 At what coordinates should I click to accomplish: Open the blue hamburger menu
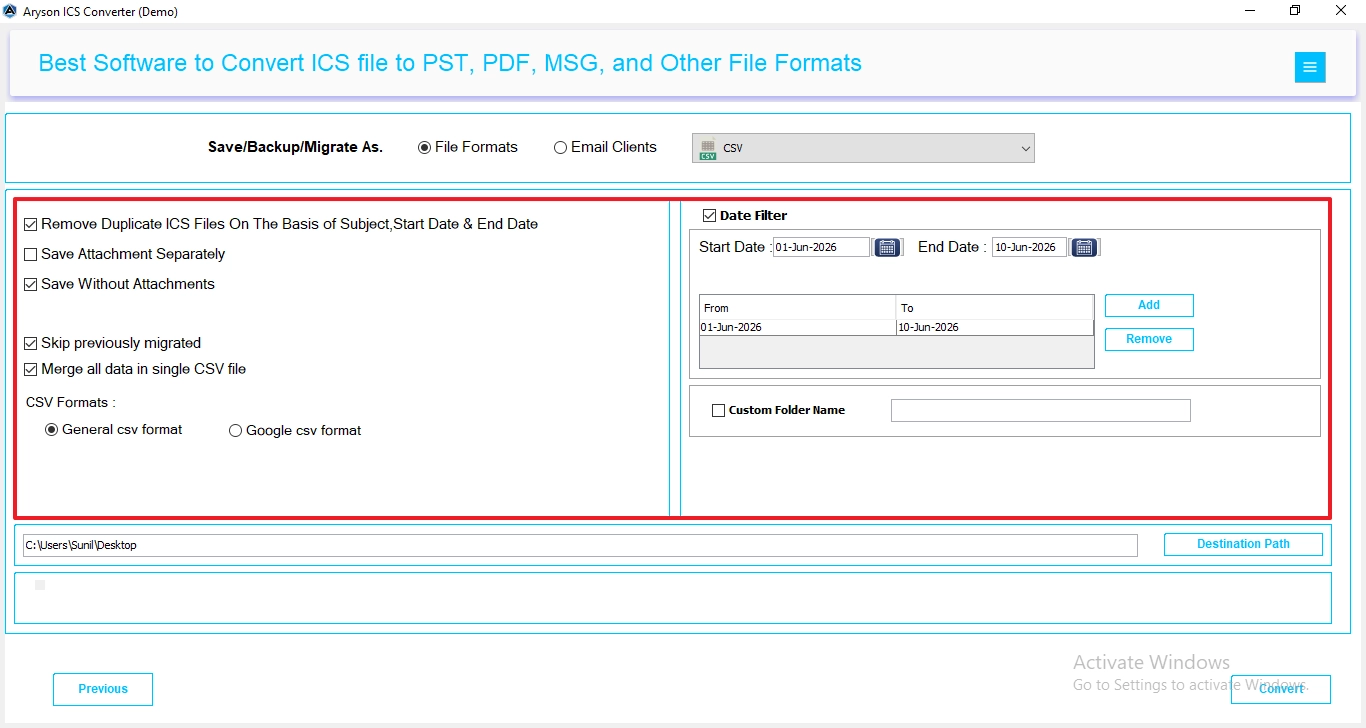[1310, 67]
